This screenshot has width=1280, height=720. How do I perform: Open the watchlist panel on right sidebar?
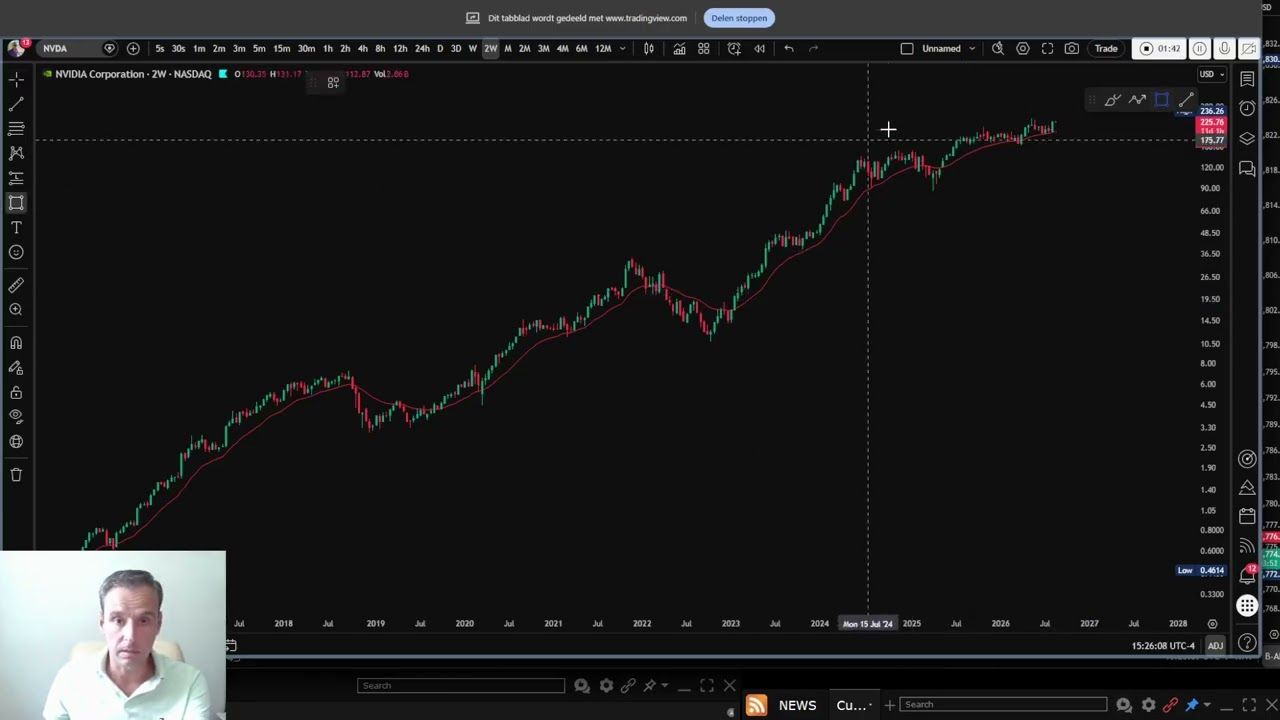point(1247,78)
